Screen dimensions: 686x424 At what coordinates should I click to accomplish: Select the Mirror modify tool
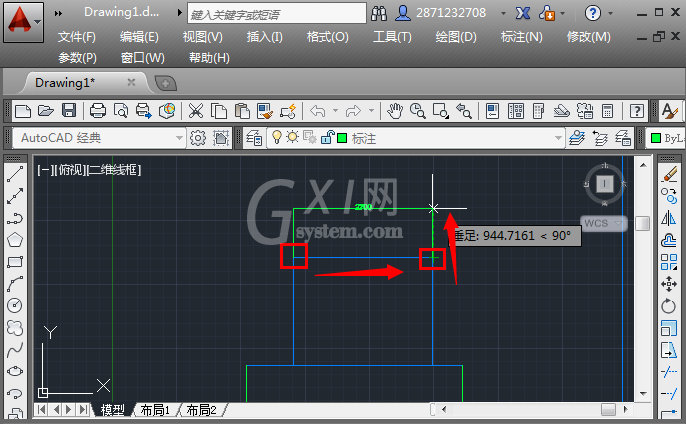(x=669, y=218)
